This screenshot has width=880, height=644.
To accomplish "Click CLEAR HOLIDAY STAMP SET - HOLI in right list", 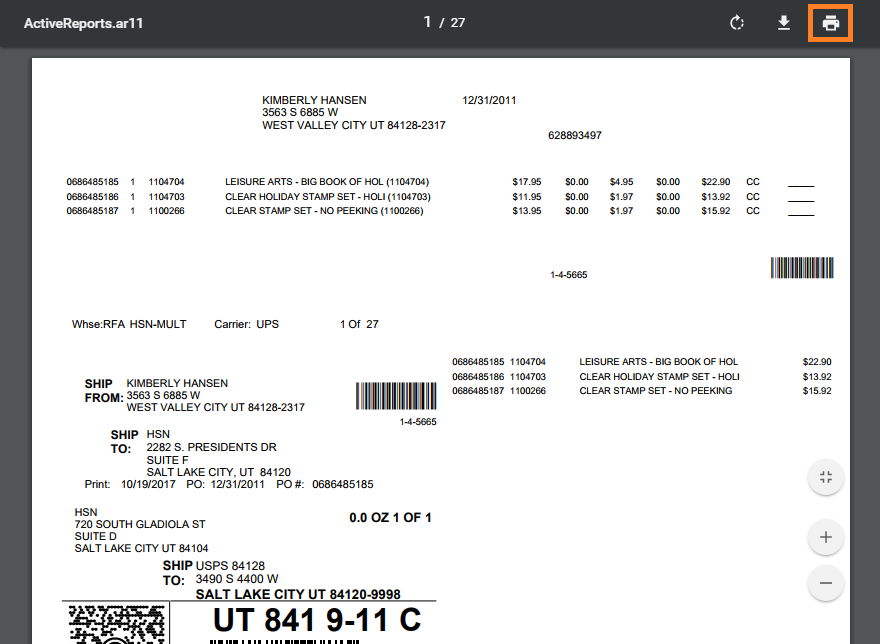I will (x=659, y=377).
